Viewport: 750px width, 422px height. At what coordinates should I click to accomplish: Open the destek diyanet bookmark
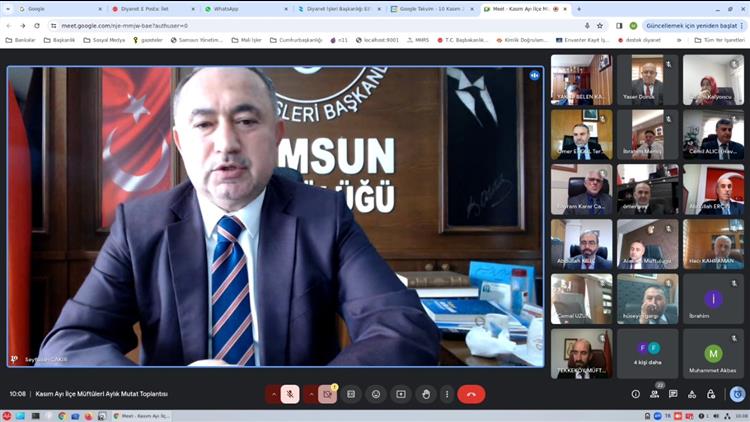coord(640,40)
